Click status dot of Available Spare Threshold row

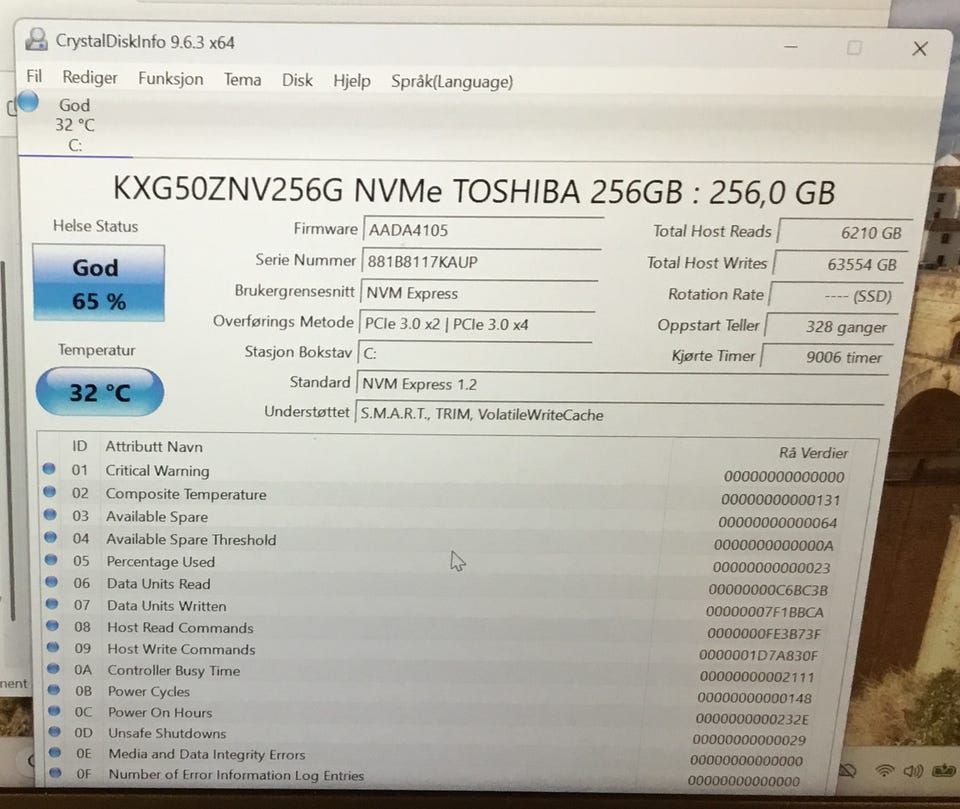pos(51,537)
